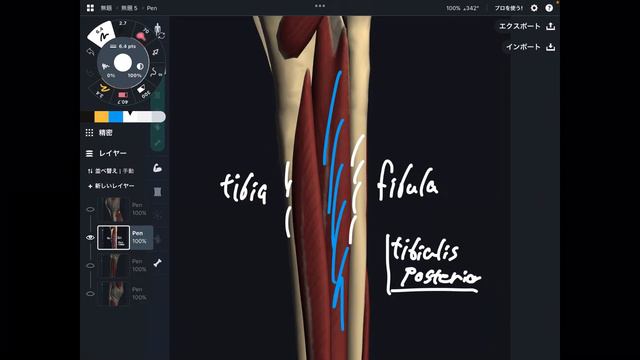Click the プロを使う! upgrade button

point(509,8)
